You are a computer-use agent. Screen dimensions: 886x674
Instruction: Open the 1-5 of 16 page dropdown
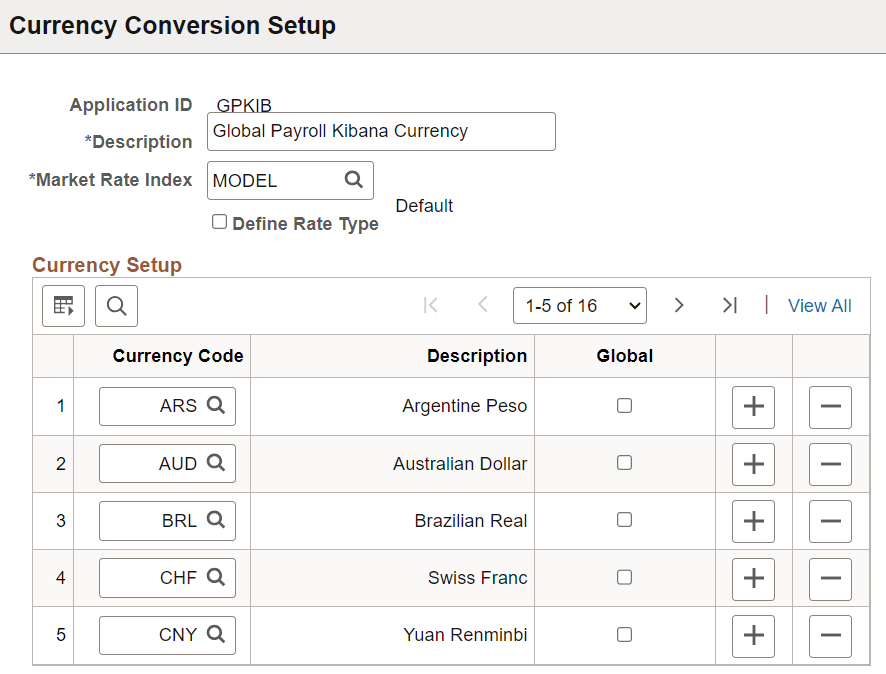point(580,305)
